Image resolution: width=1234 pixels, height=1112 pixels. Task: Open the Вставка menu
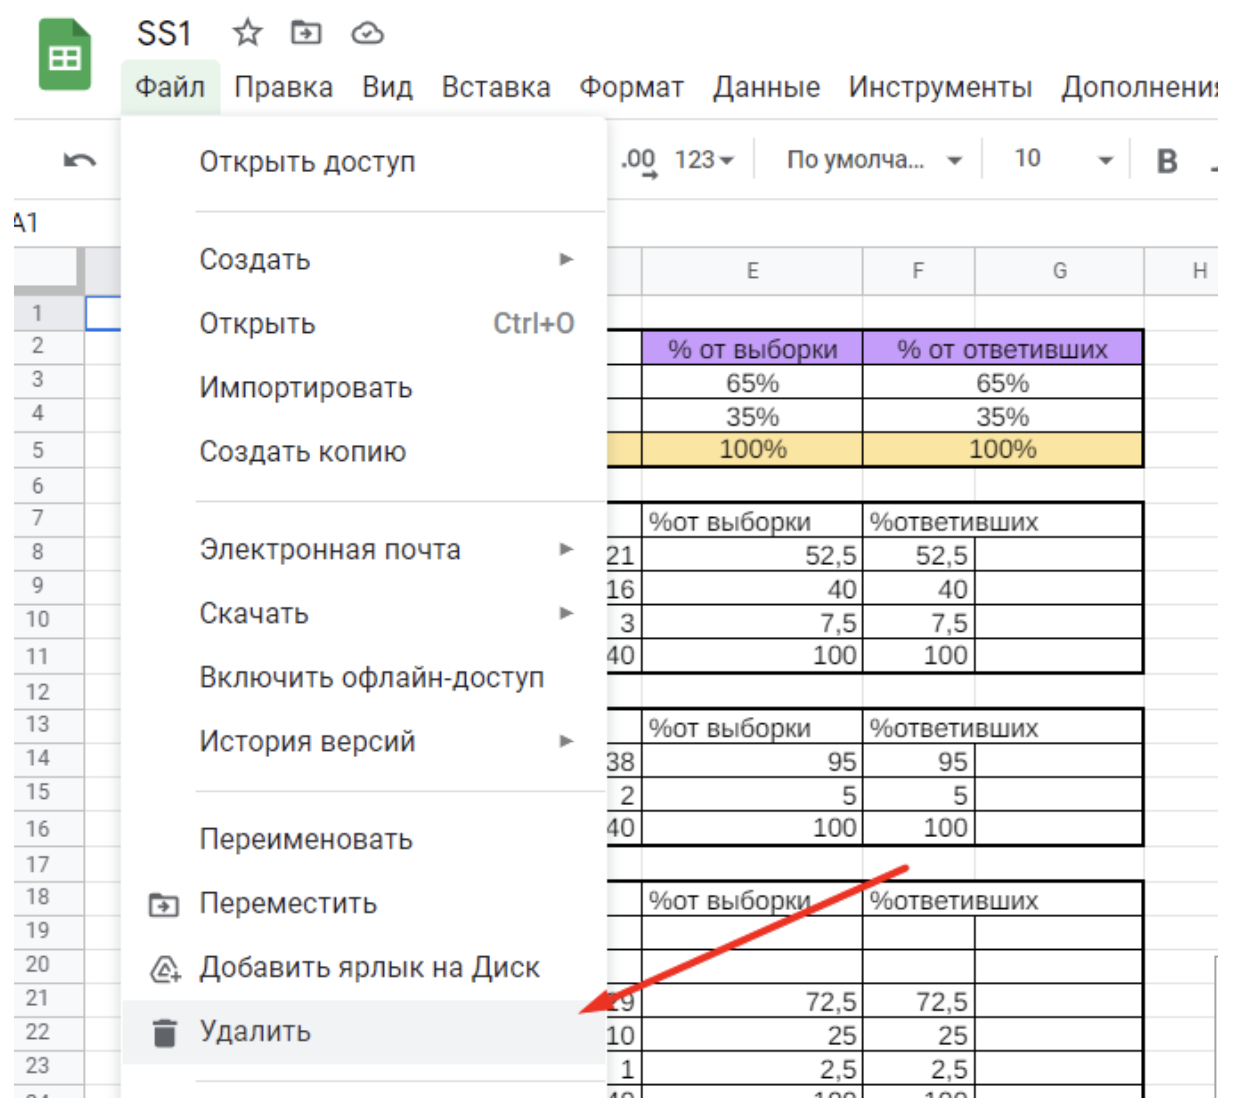point(496,87)
